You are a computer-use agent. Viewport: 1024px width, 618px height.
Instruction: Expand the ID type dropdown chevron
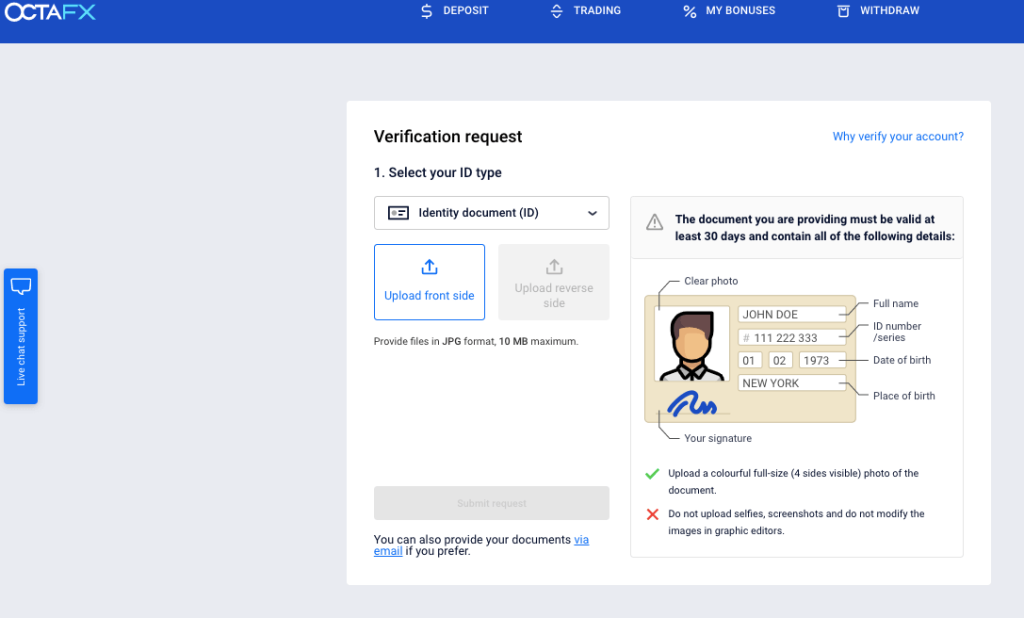coord(592,213)
